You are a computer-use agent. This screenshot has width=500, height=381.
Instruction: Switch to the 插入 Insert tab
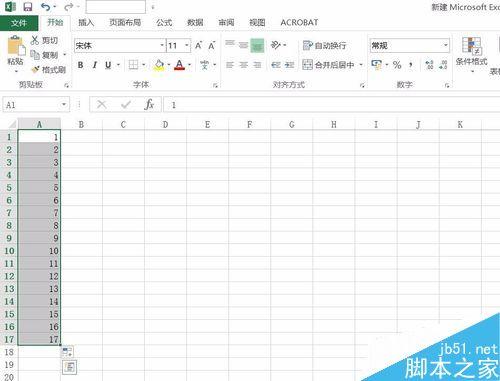[x=86, y=23]
